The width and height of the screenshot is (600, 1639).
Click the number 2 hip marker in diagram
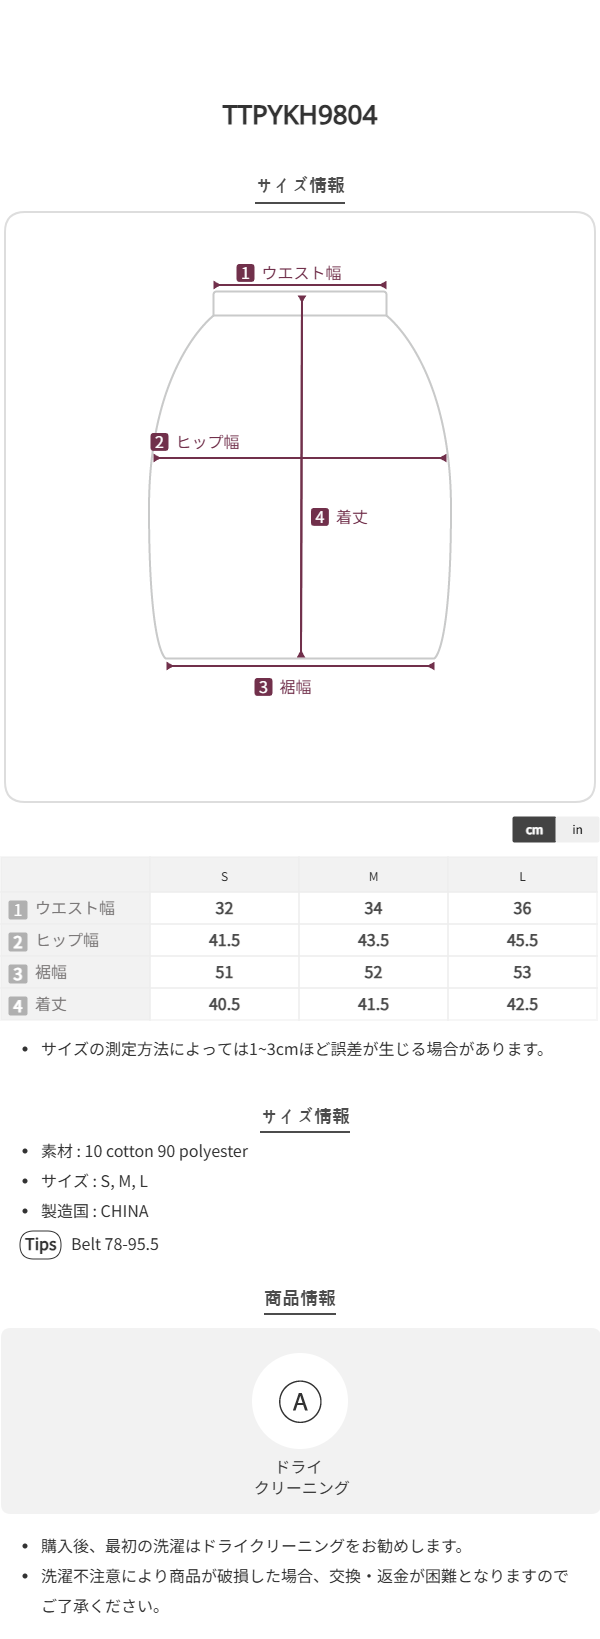coord(160,442)
